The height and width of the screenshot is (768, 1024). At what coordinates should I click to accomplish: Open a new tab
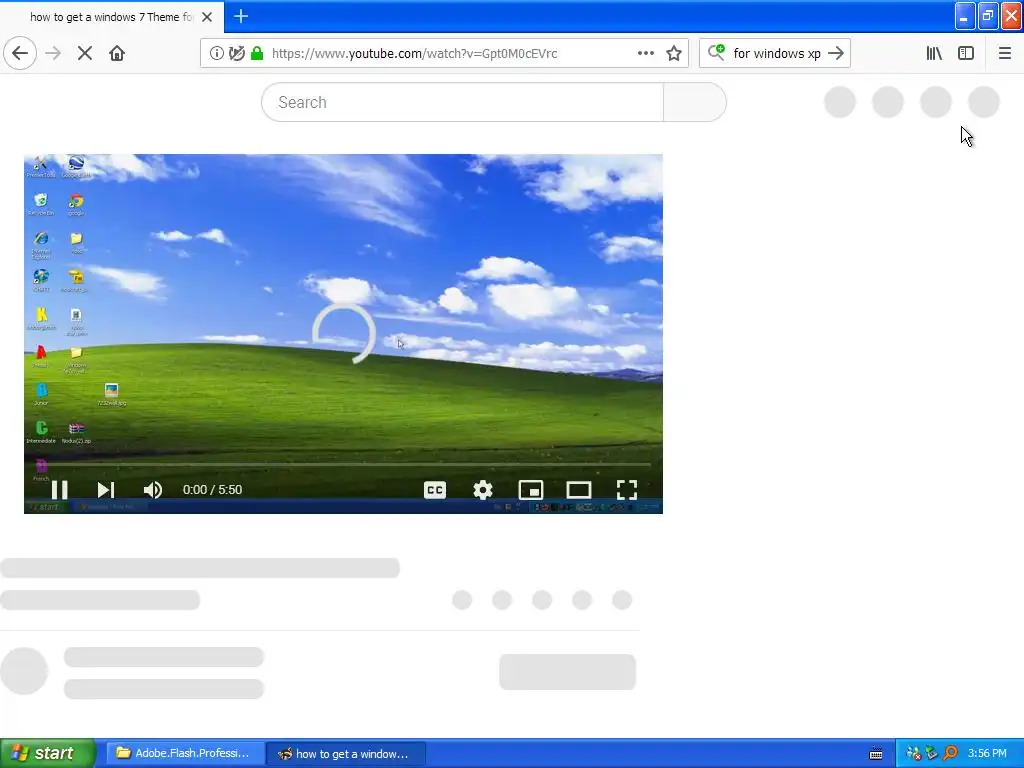click(x=241, y=16)
